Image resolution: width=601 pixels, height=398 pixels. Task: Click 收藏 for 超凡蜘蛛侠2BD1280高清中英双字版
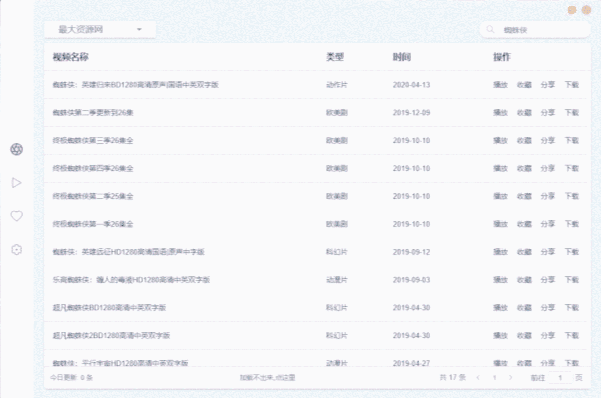[x=524, y=336]
